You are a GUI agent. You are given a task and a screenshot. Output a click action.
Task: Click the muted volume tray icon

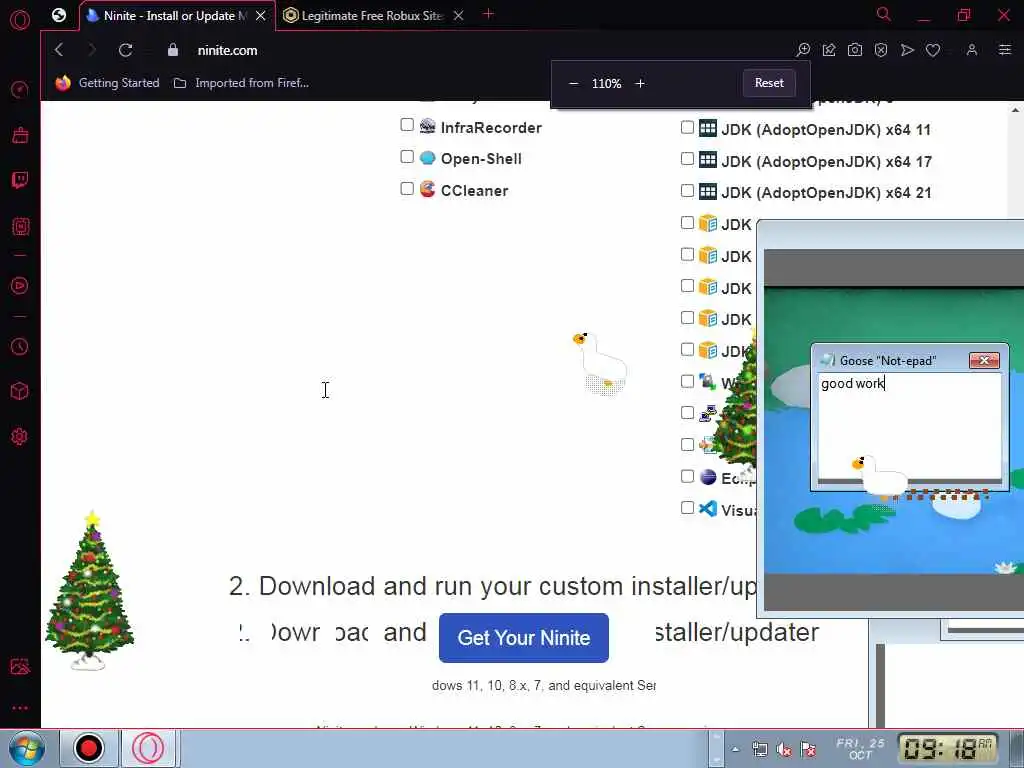click(784, 750)
